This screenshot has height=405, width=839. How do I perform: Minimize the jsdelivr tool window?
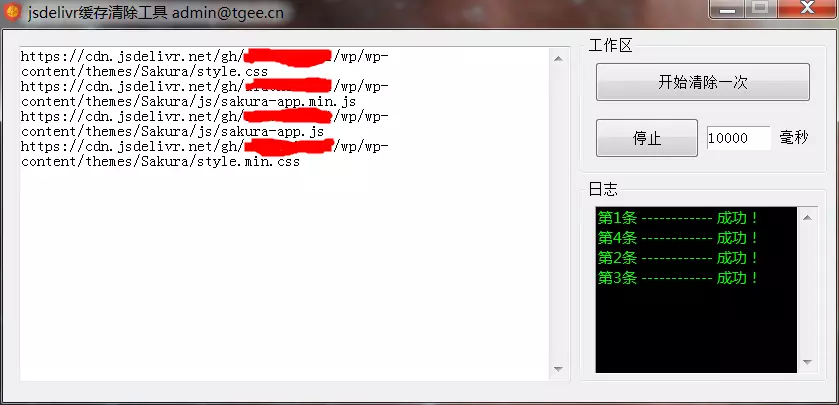pos(727,9)
